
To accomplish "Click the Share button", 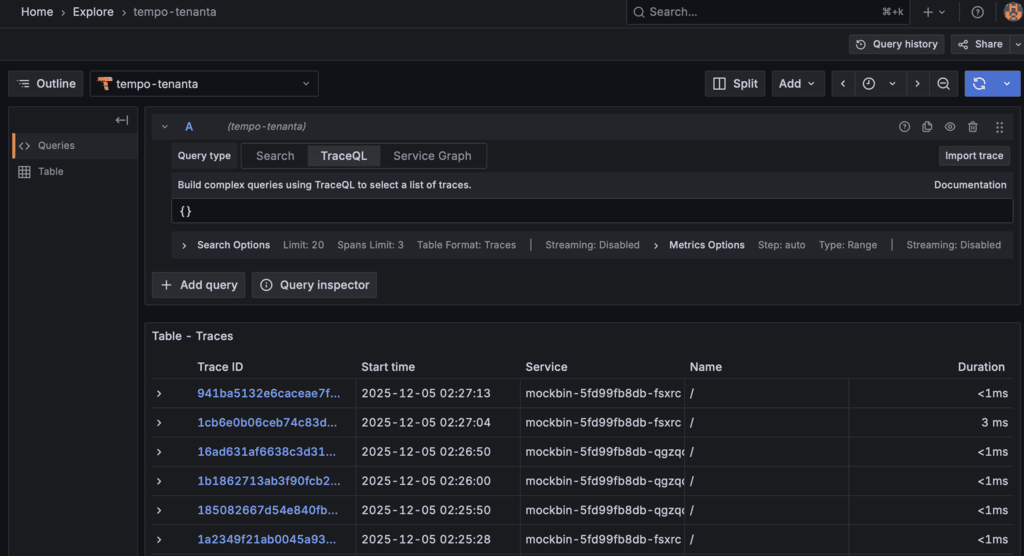I will pyautogui.click(x=981, y=44).
